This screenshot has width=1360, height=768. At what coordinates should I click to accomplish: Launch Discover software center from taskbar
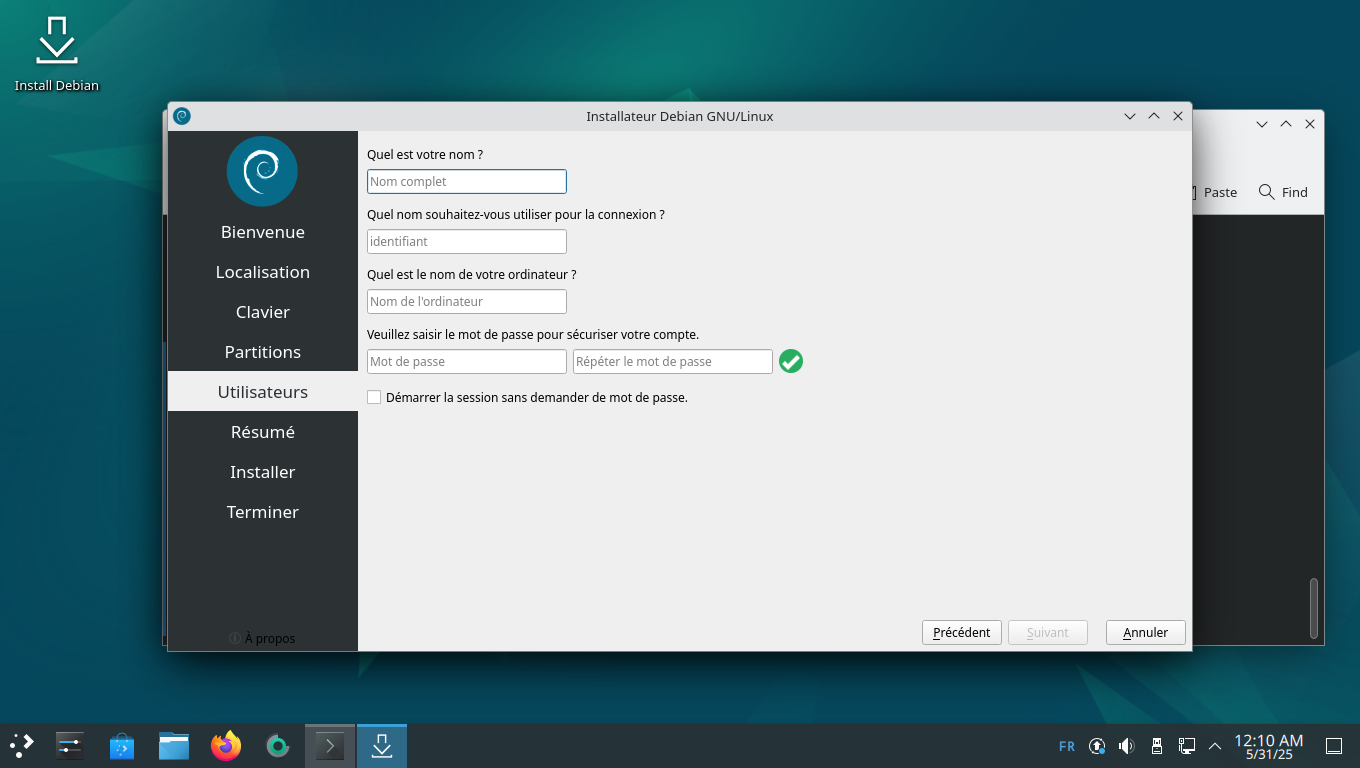pyautogui.click(x=122, y=745)
